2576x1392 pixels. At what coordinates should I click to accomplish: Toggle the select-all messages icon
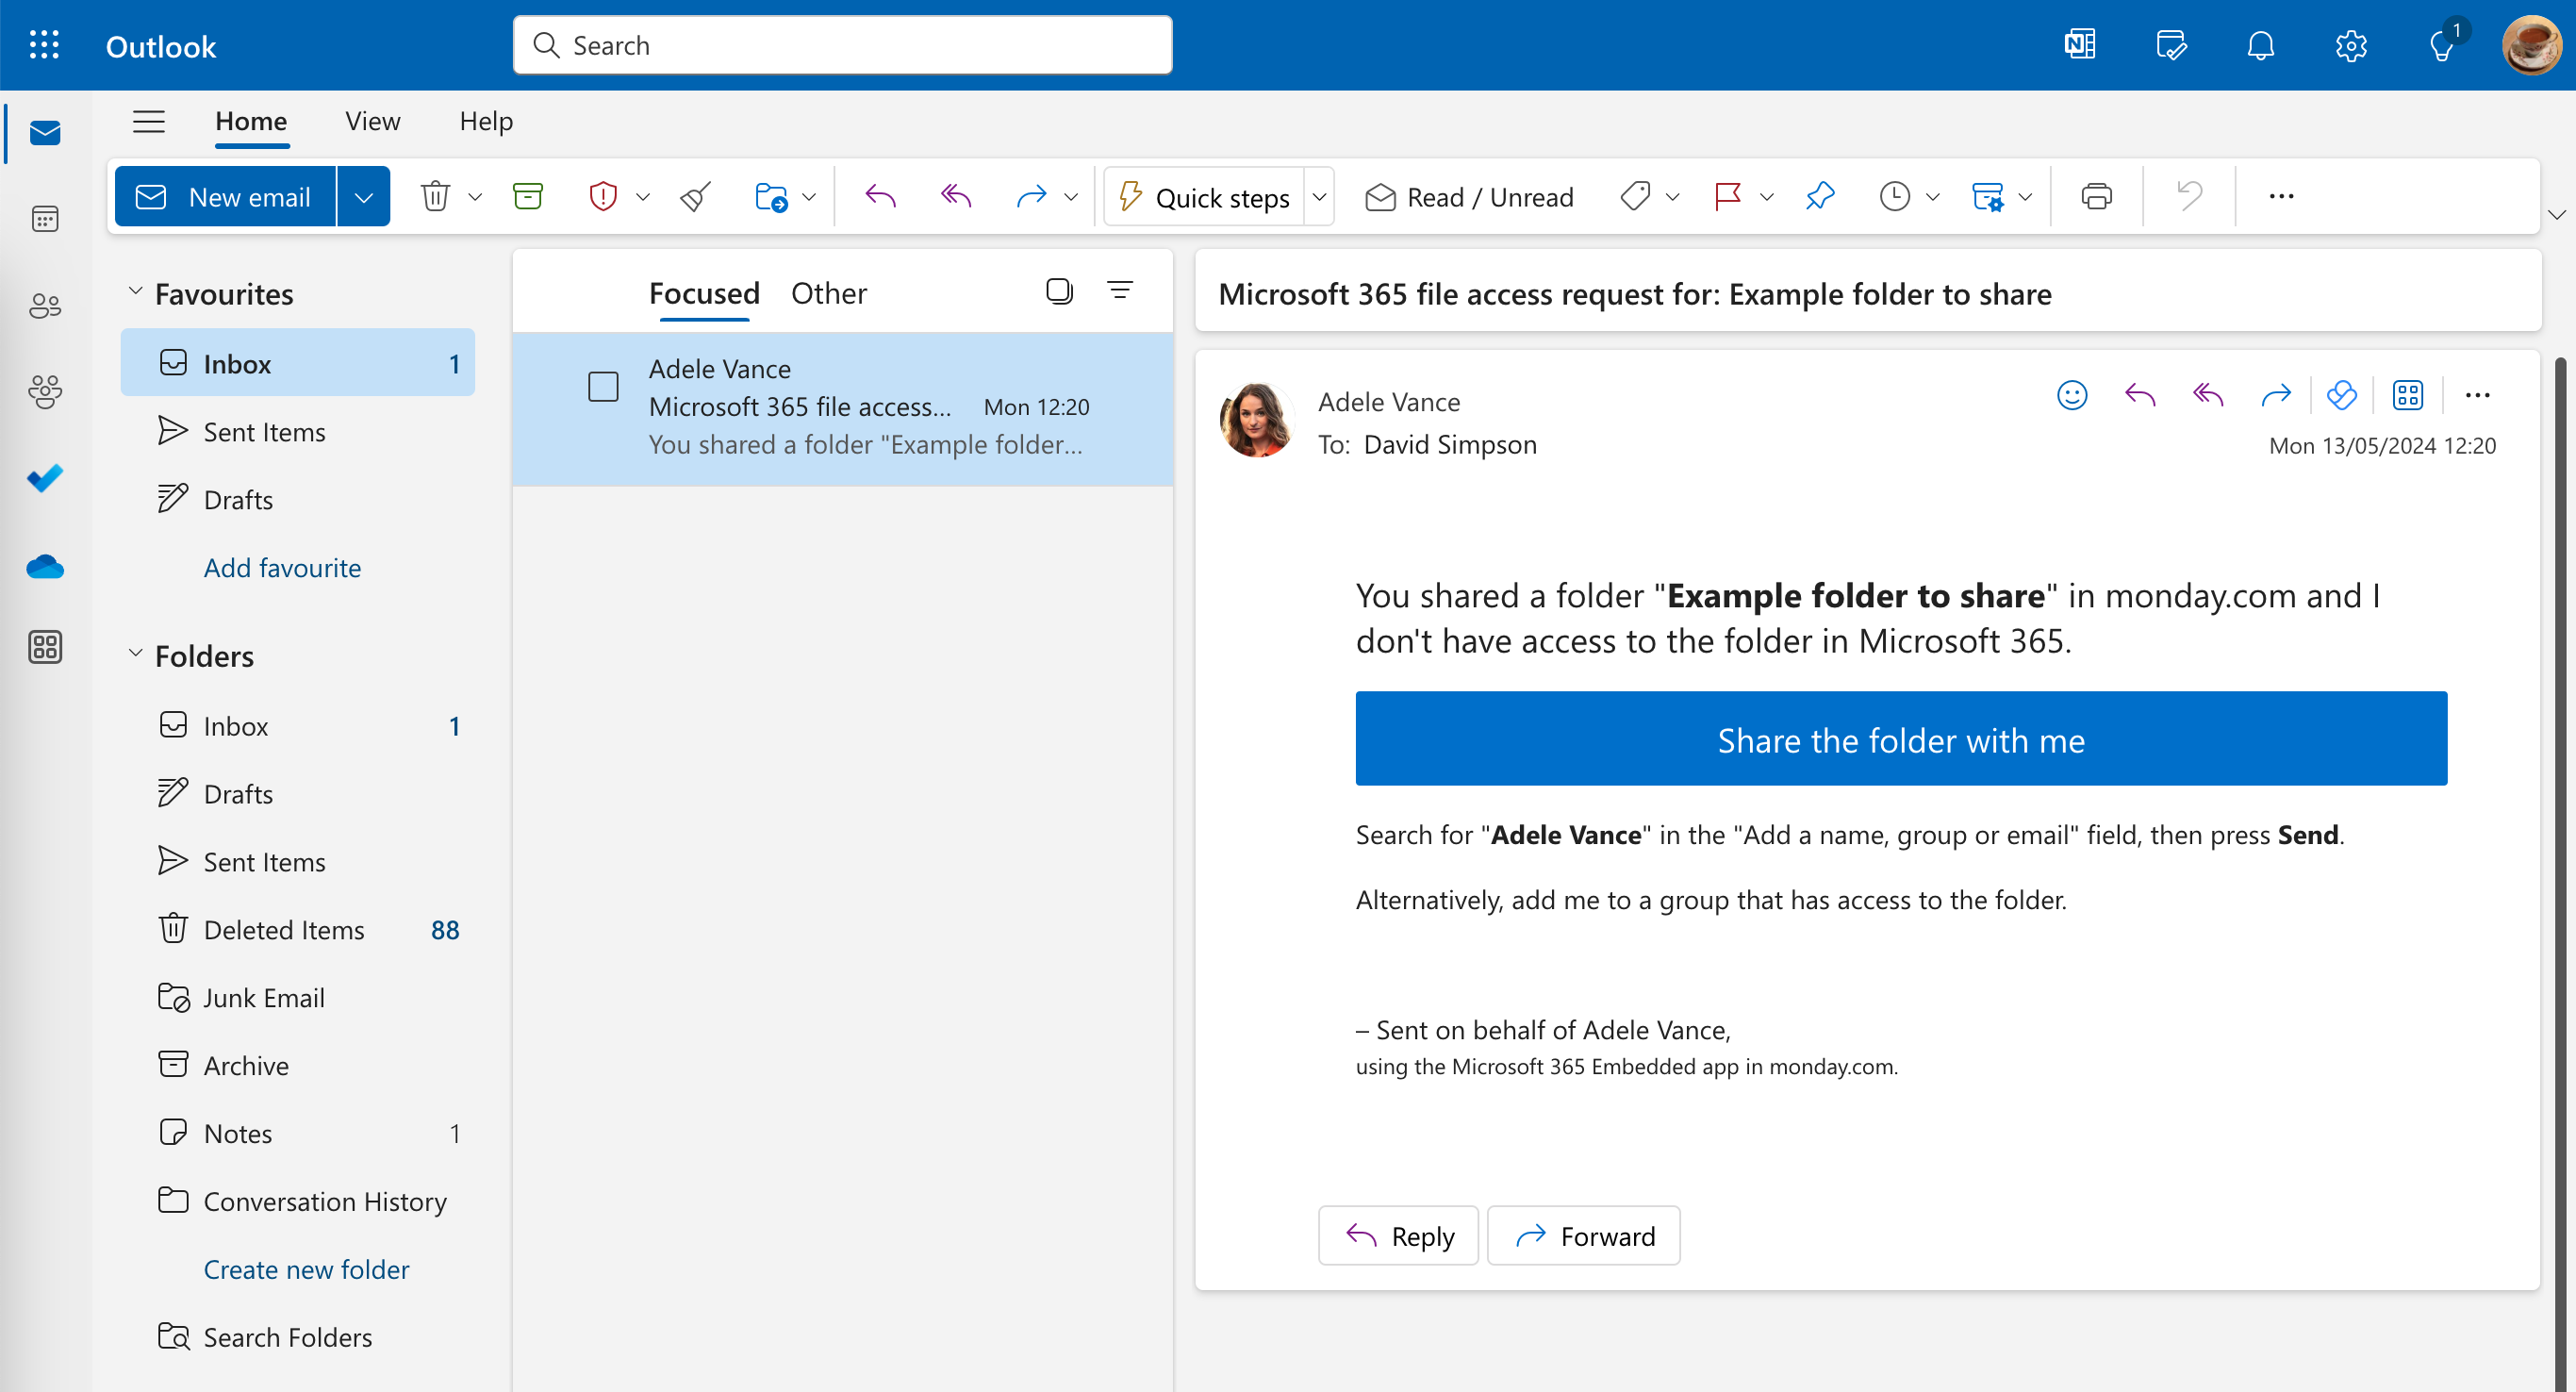[1059, 291]
